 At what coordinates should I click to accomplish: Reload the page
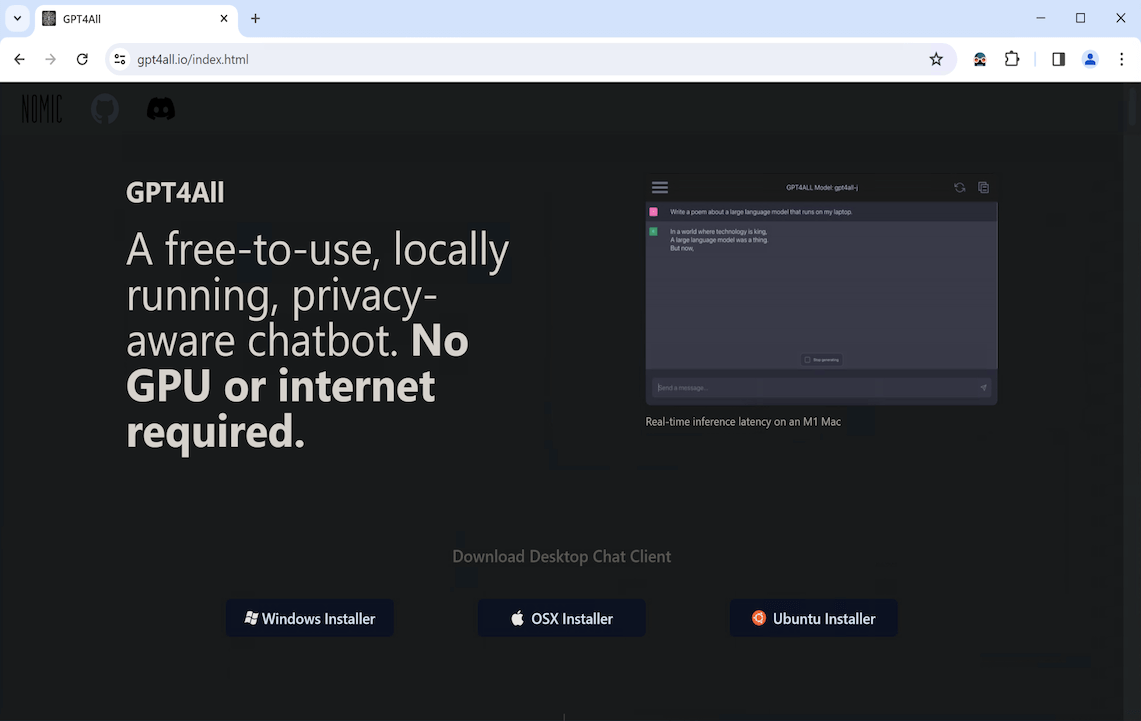(x=83, y=59)
